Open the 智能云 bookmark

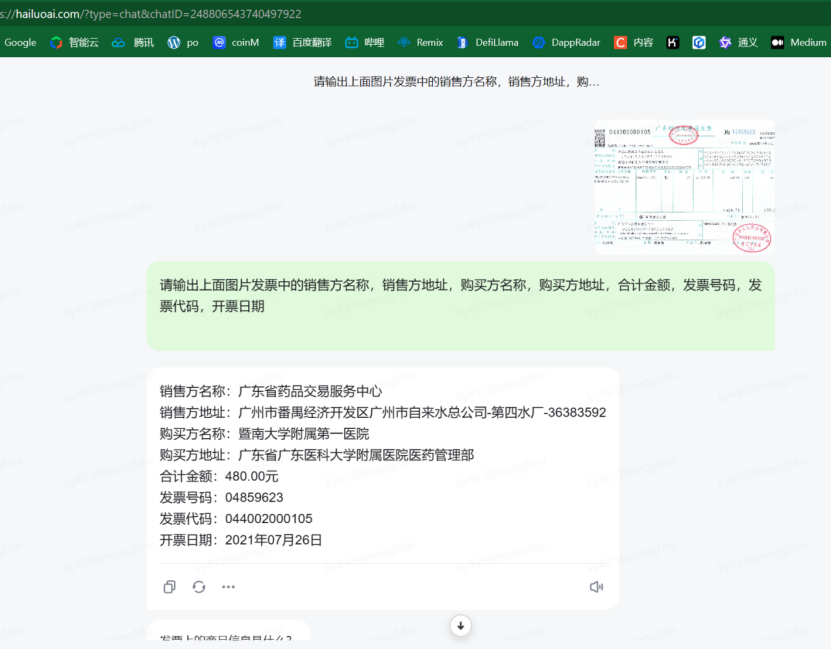pos(74,42)
